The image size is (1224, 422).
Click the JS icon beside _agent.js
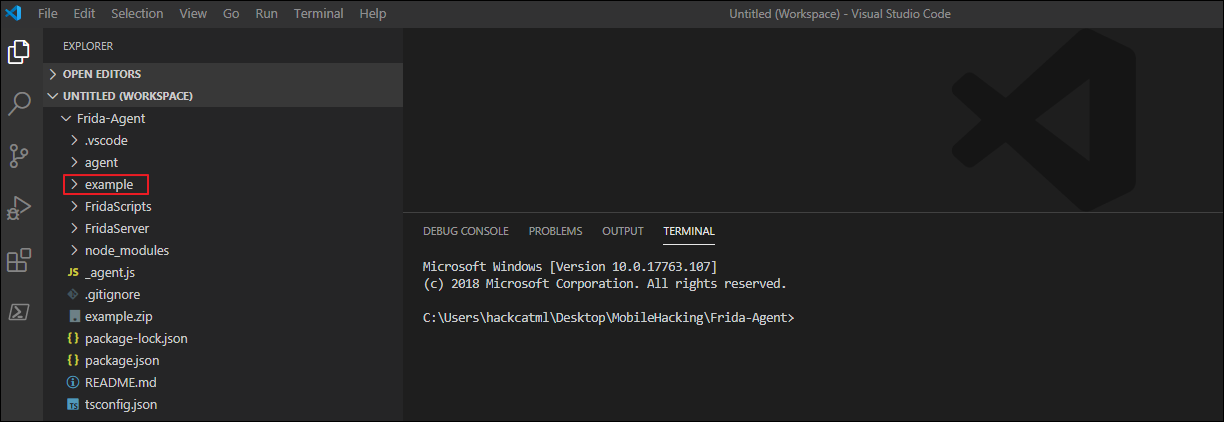click(73, 272)
